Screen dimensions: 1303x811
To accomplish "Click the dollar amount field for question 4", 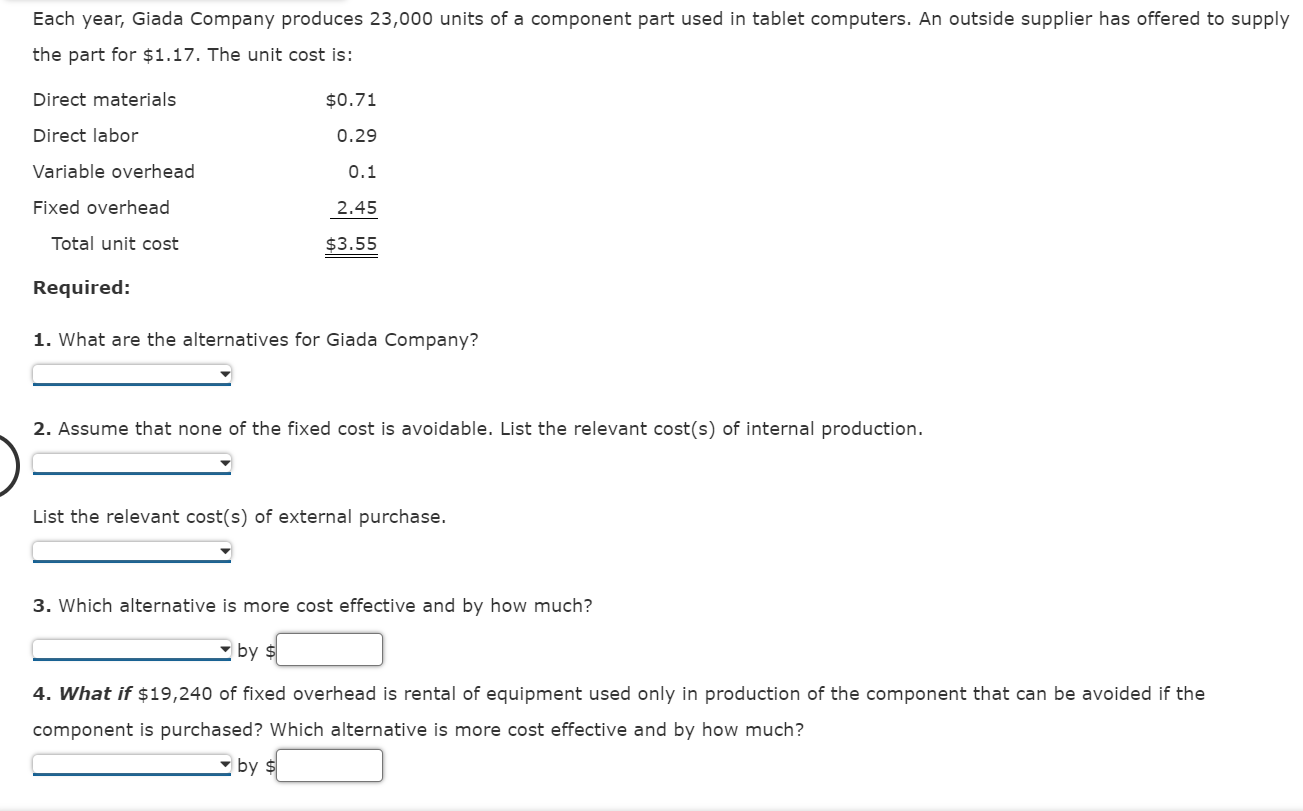I will pyautogui.click(x=330, y=765).
